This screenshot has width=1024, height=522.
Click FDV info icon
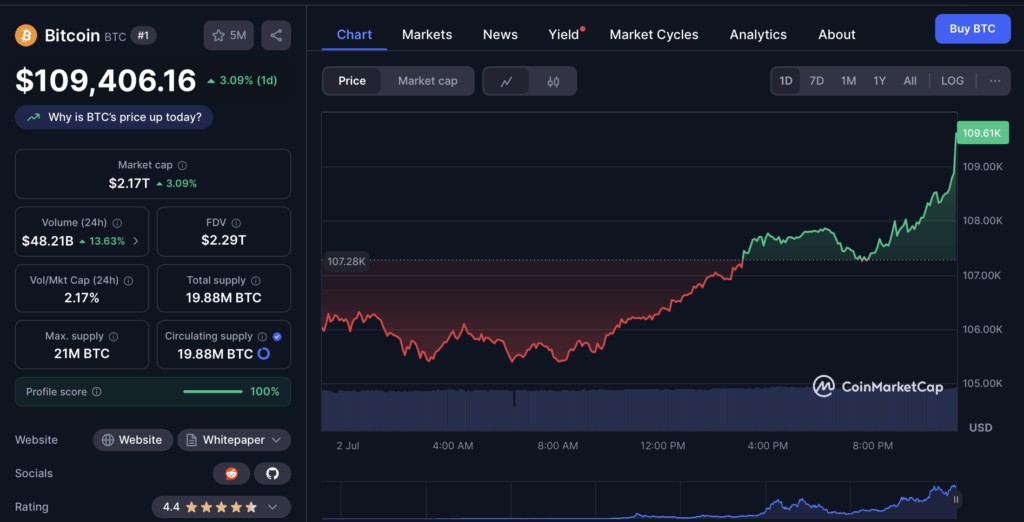pos(236,223)
